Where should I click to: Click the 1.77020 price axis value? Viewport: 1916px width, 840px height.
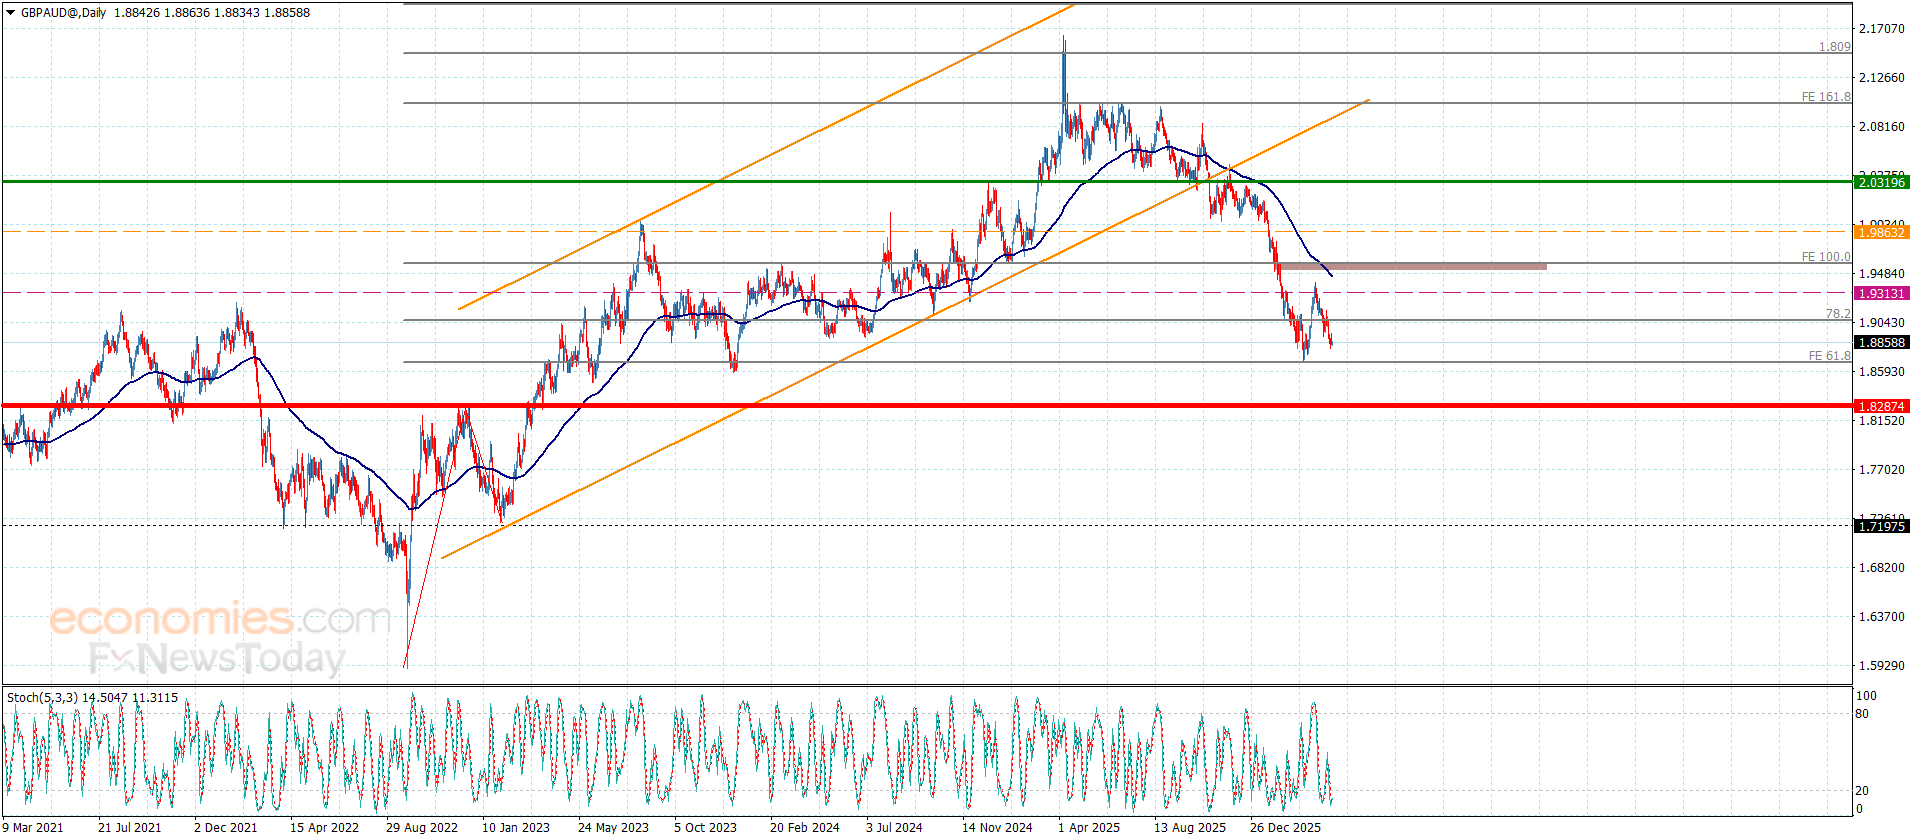point(1881,469)
